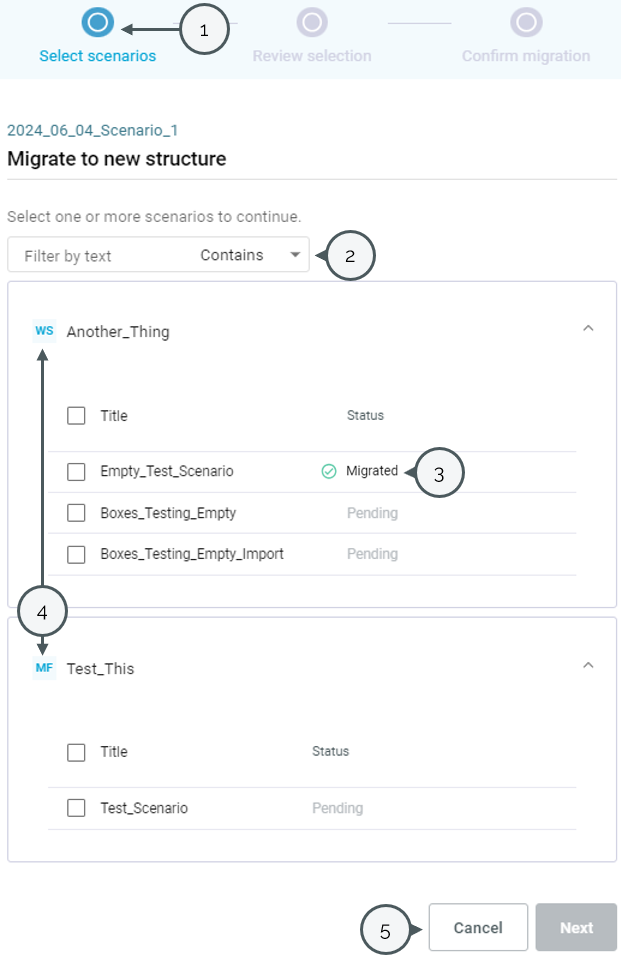
Task: Click the Filter by text input field
Action: [100, 255]
